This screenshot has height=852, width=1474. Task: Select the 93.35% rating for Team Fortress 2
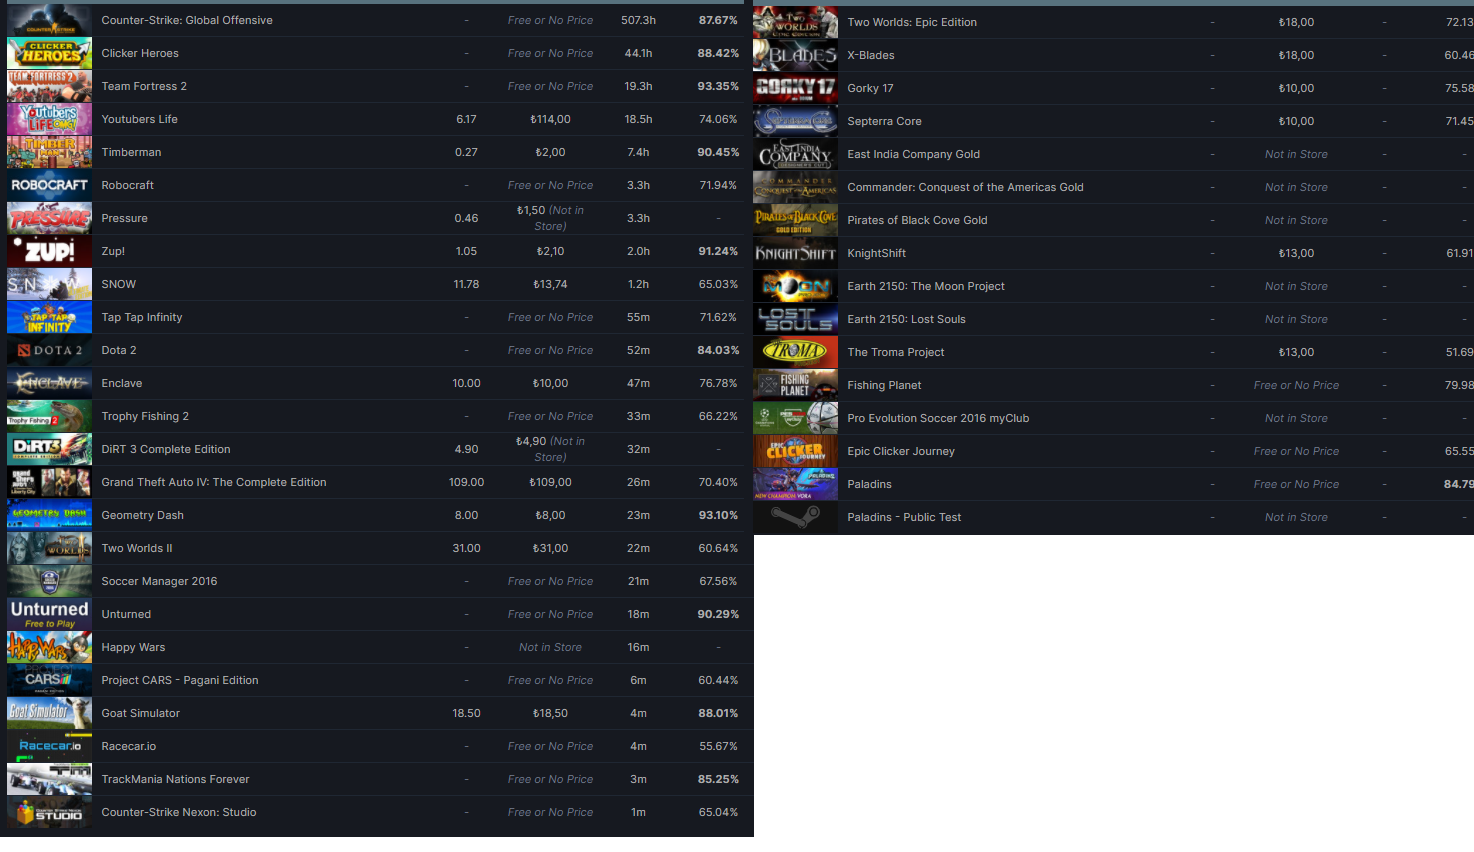pos(718,86)
